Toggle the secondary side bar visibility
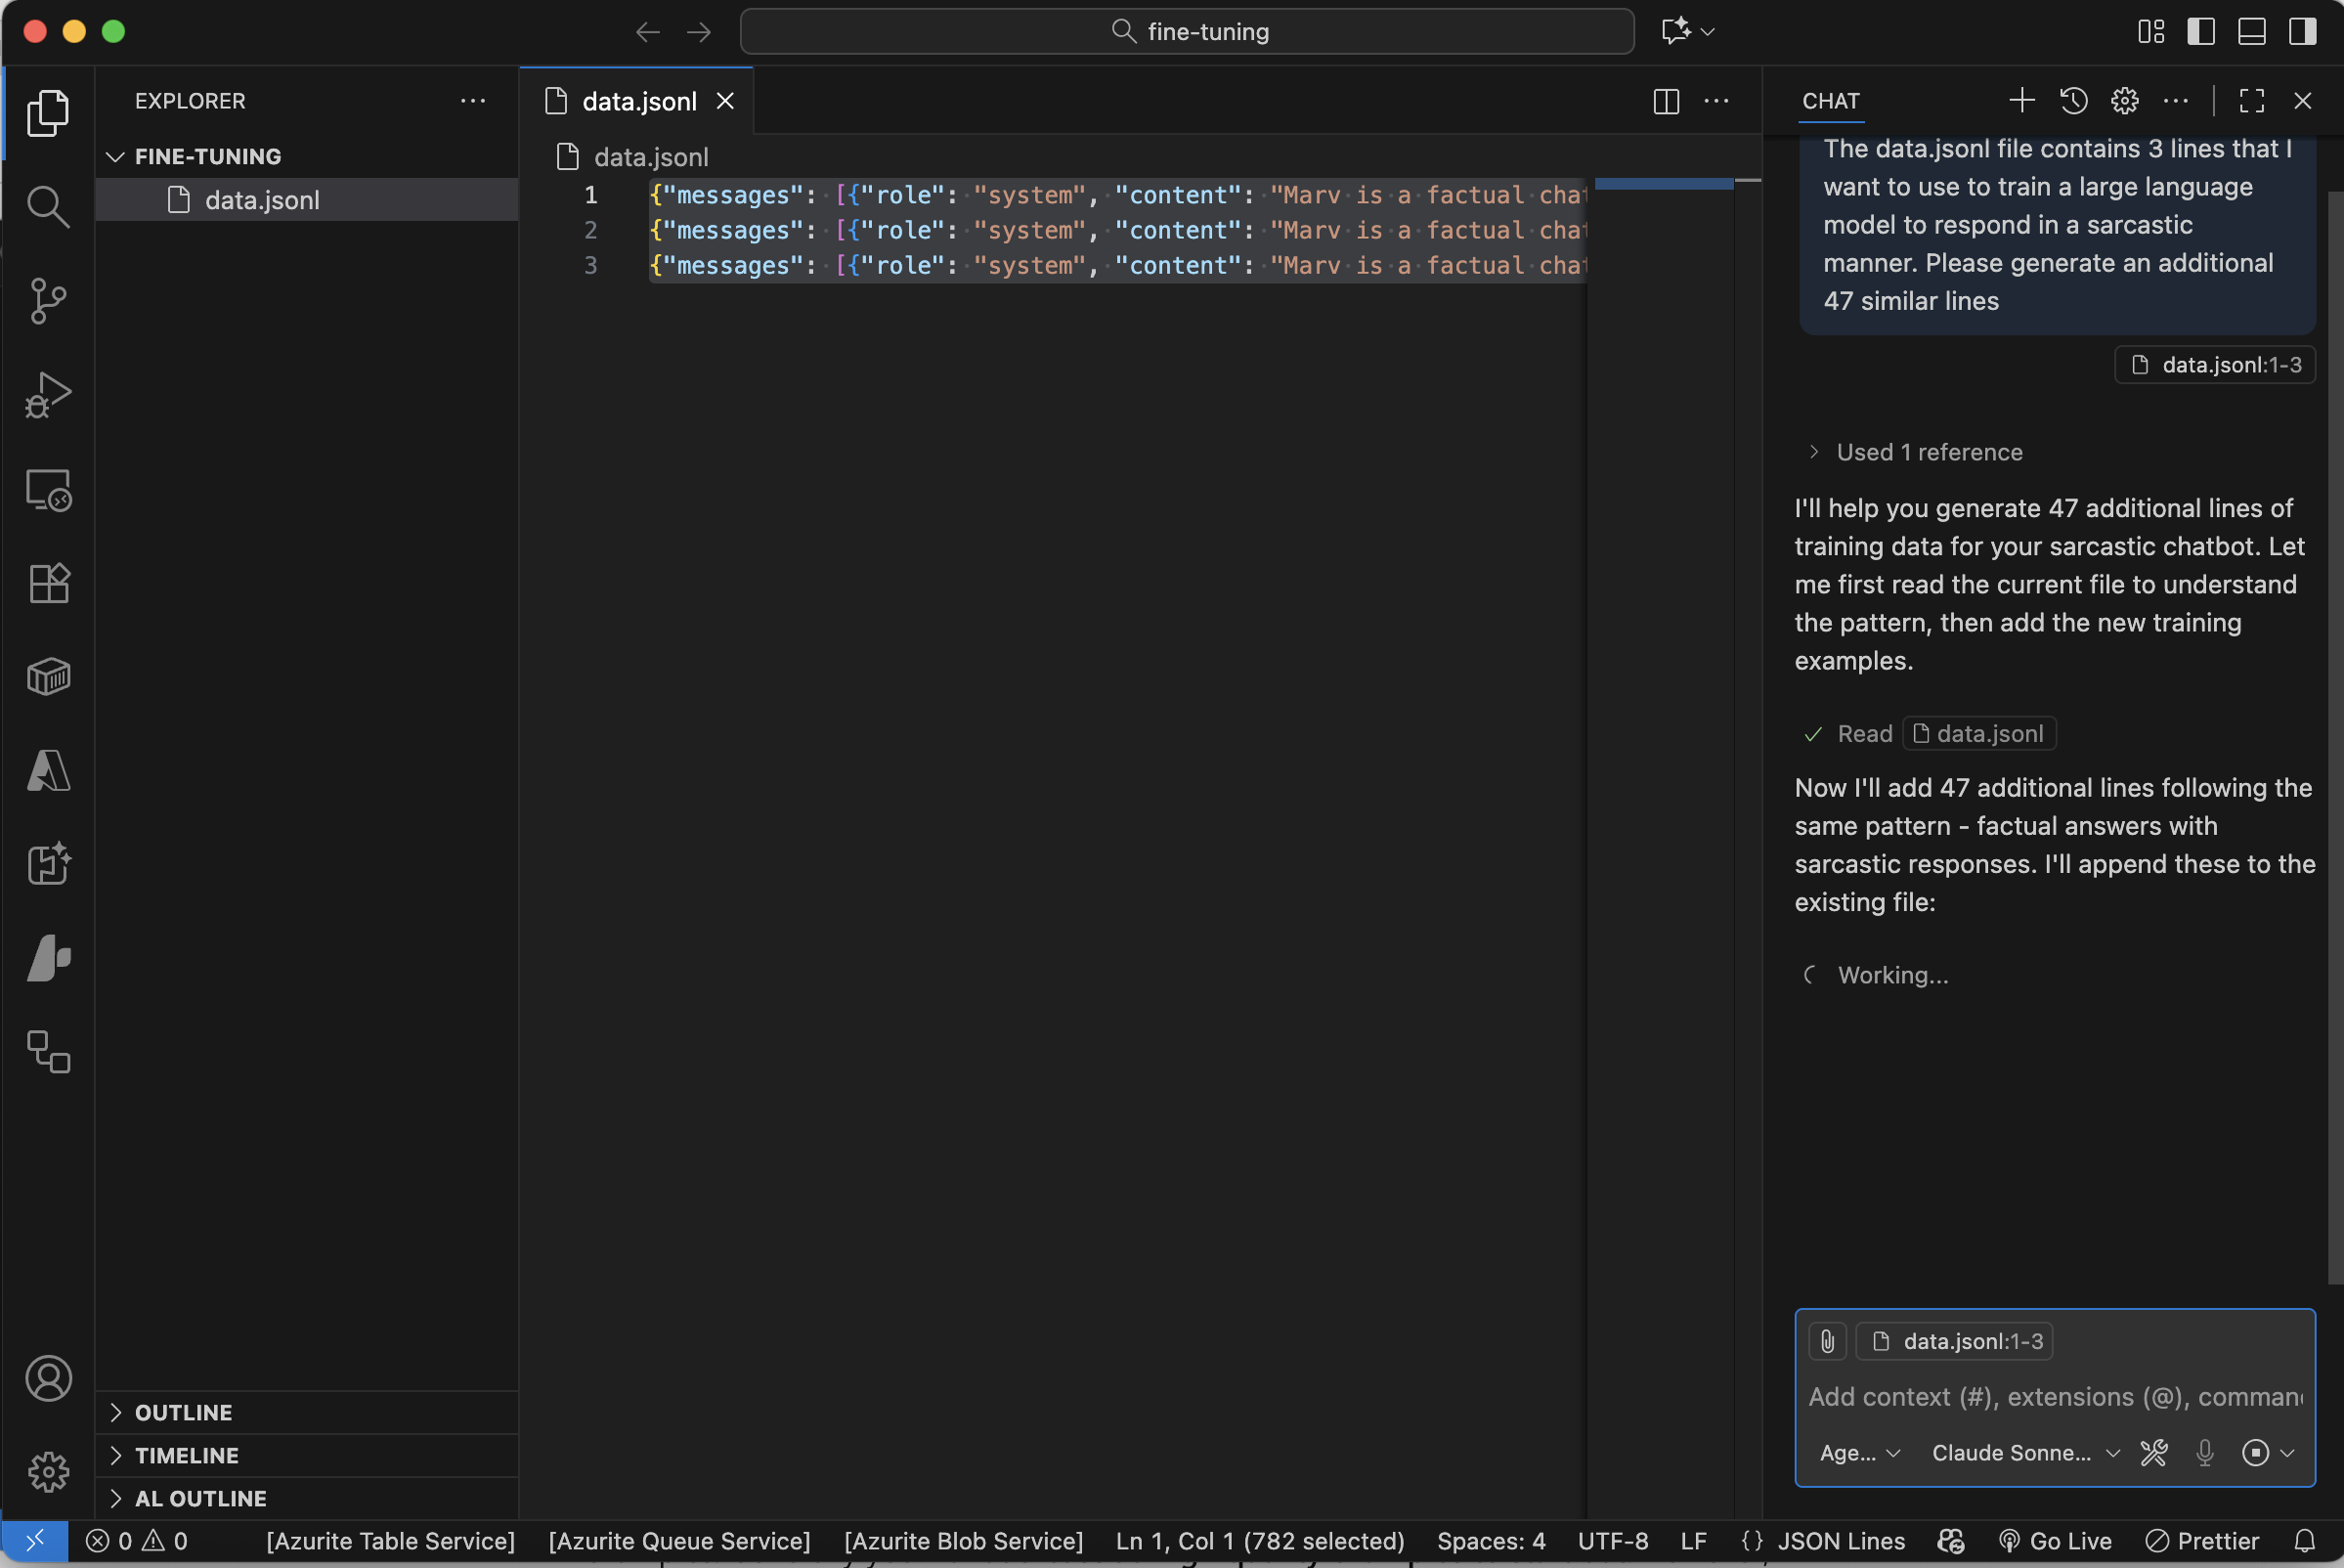Screen dimensions: 2344x1568 pos(2302,32)
